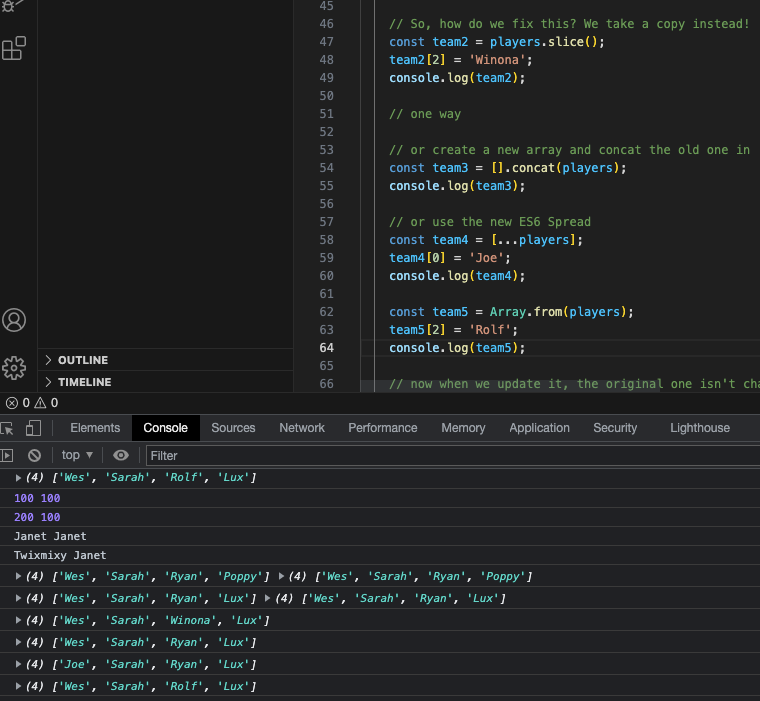Open the Manage gear settings icon
Viewport: 760px width, 701px height.
[x=14, y=367]
